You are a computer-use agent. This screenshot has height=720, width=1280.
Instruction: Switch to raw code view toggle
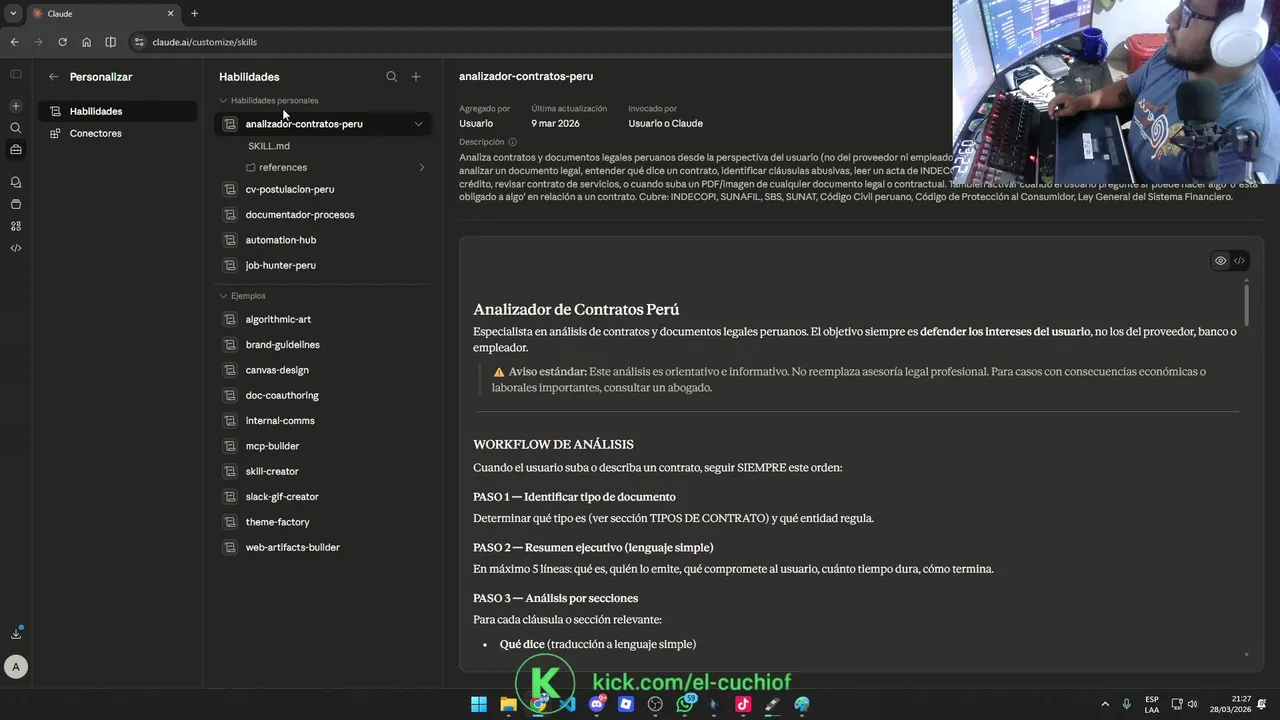1239,261
